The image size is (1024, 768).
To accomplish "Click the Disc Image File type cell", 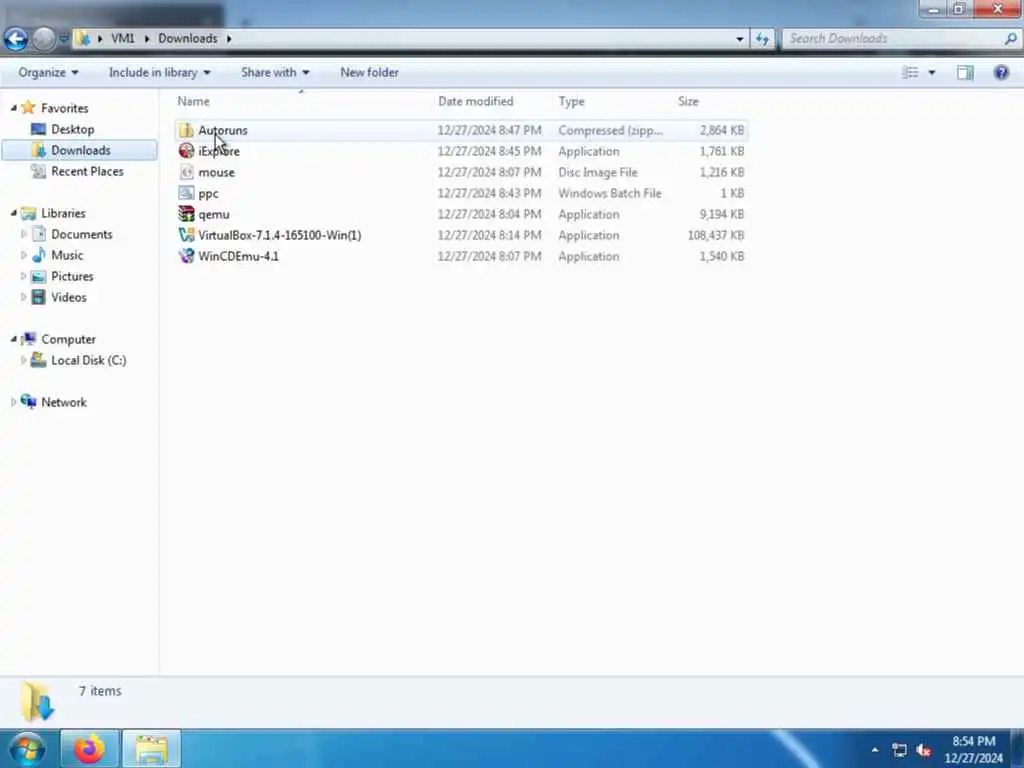I will pos(598,172).
